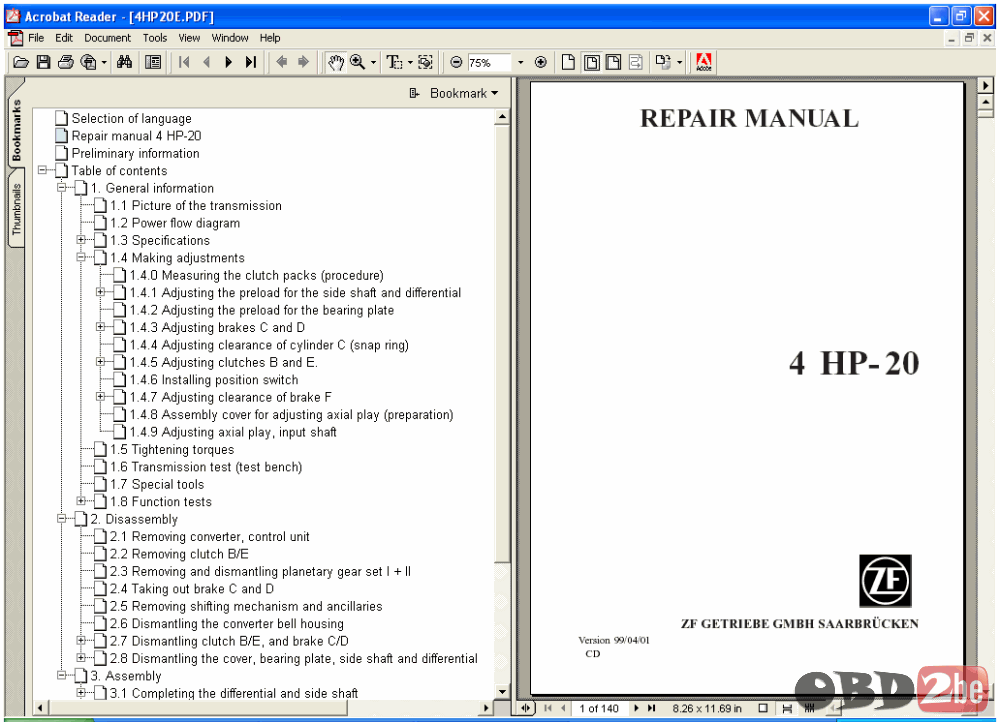This screenshot has width=1000, height=722.
Task: Click the Zoom In plus button
Action: 541,62
